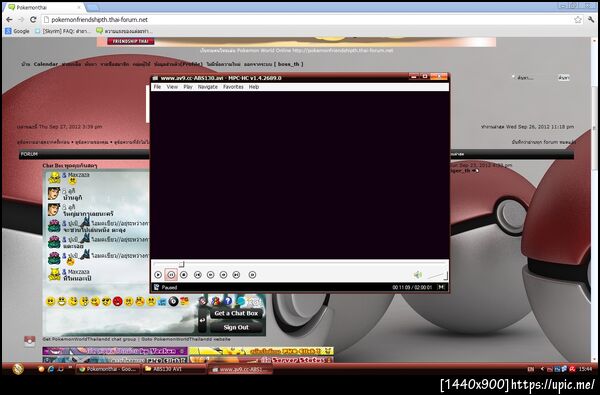Click the Play button in MPC-HC
600x395 pixels.
pos(158,274)
